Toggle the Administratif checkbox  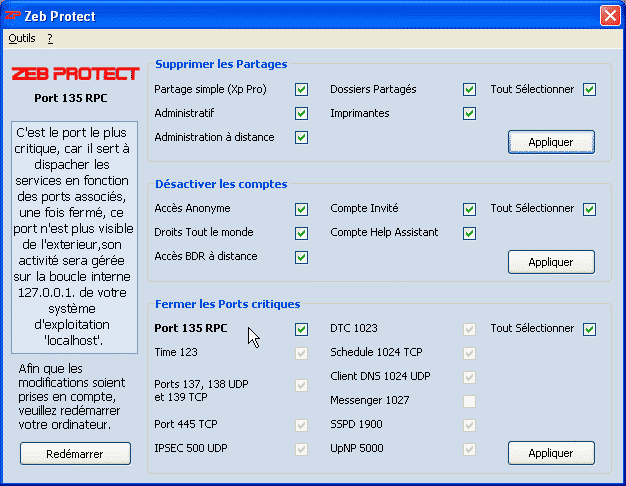pos(301,113)
